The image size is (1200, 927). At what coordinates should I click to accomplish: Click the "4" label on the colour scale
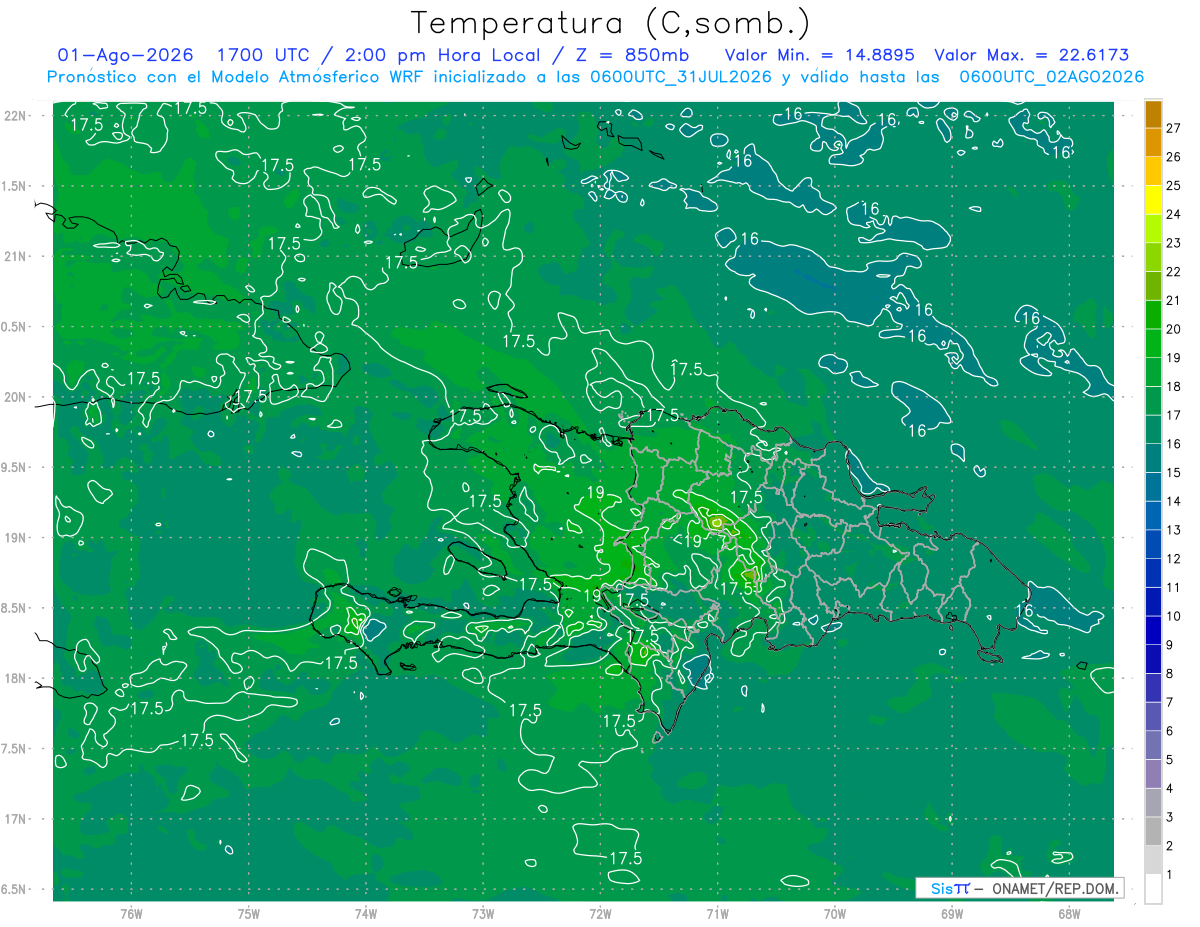[x=1170, y=788]
